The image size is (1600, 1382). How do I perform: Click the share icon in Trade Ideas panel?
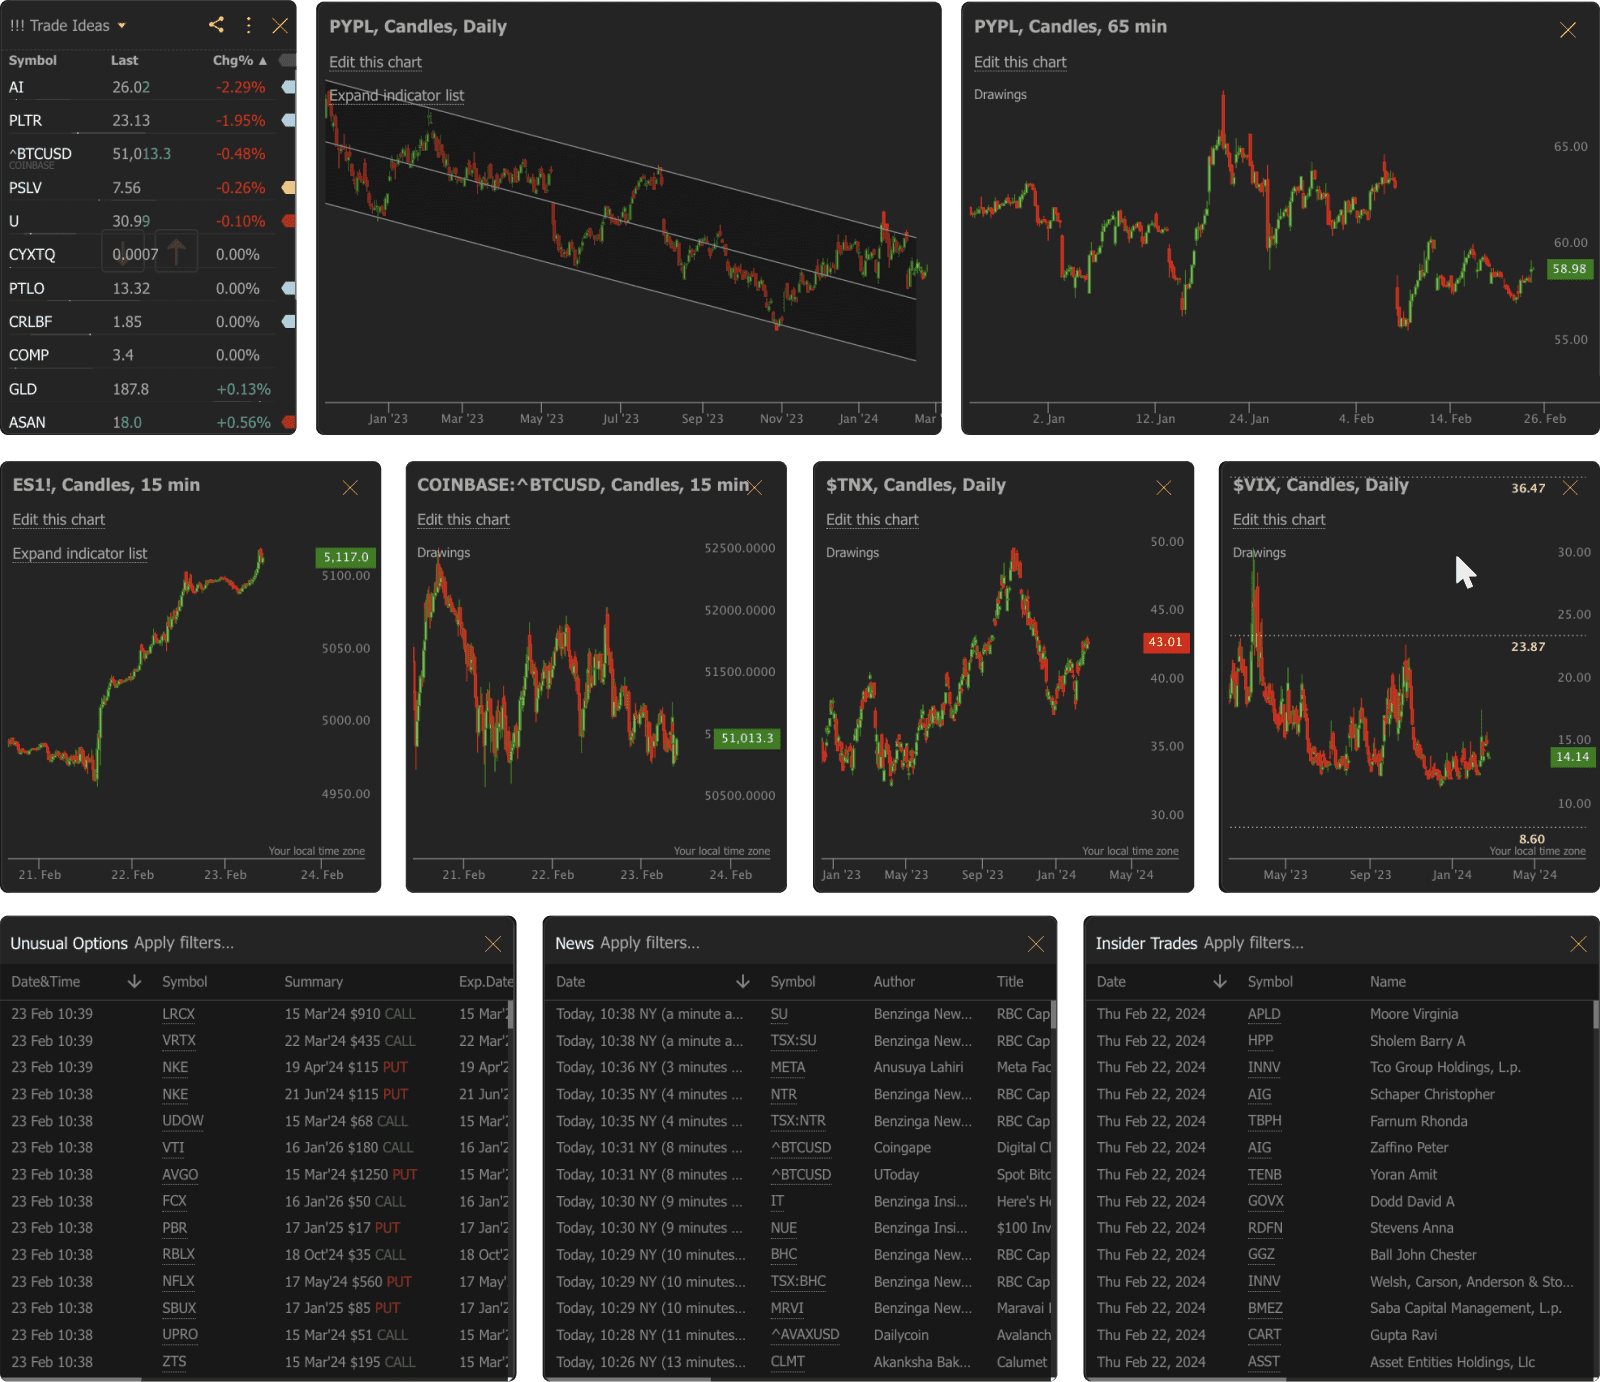point(215,25)
